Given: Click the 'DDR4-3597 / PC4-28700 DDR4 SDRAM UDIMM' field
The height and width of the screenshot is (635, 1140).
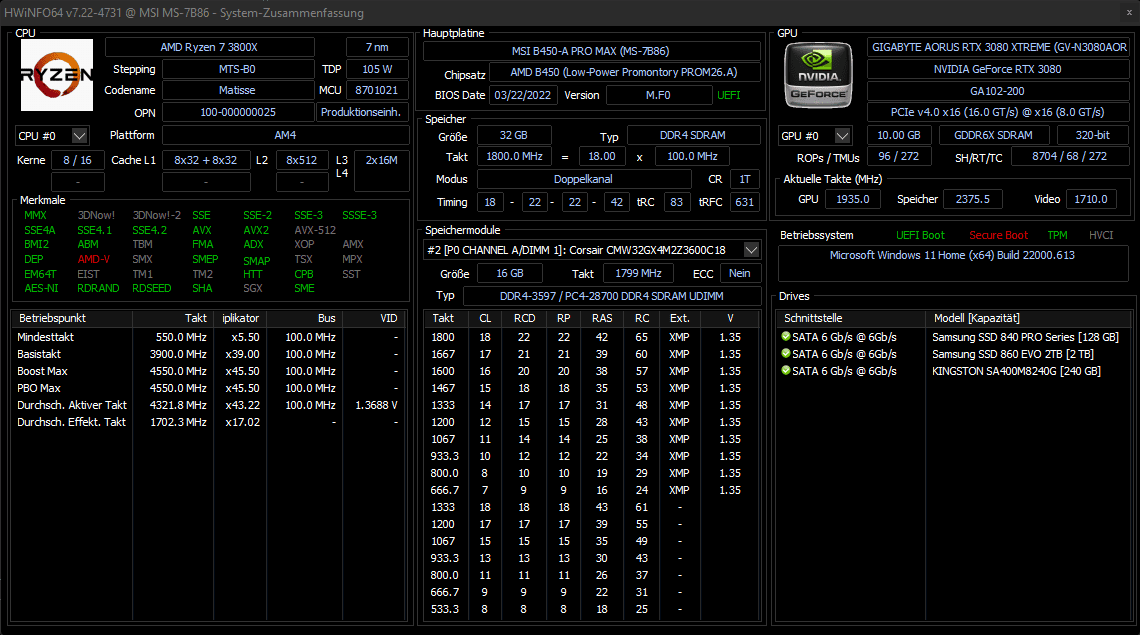Looking at the screenshot, I should click(x=611, y=296).
